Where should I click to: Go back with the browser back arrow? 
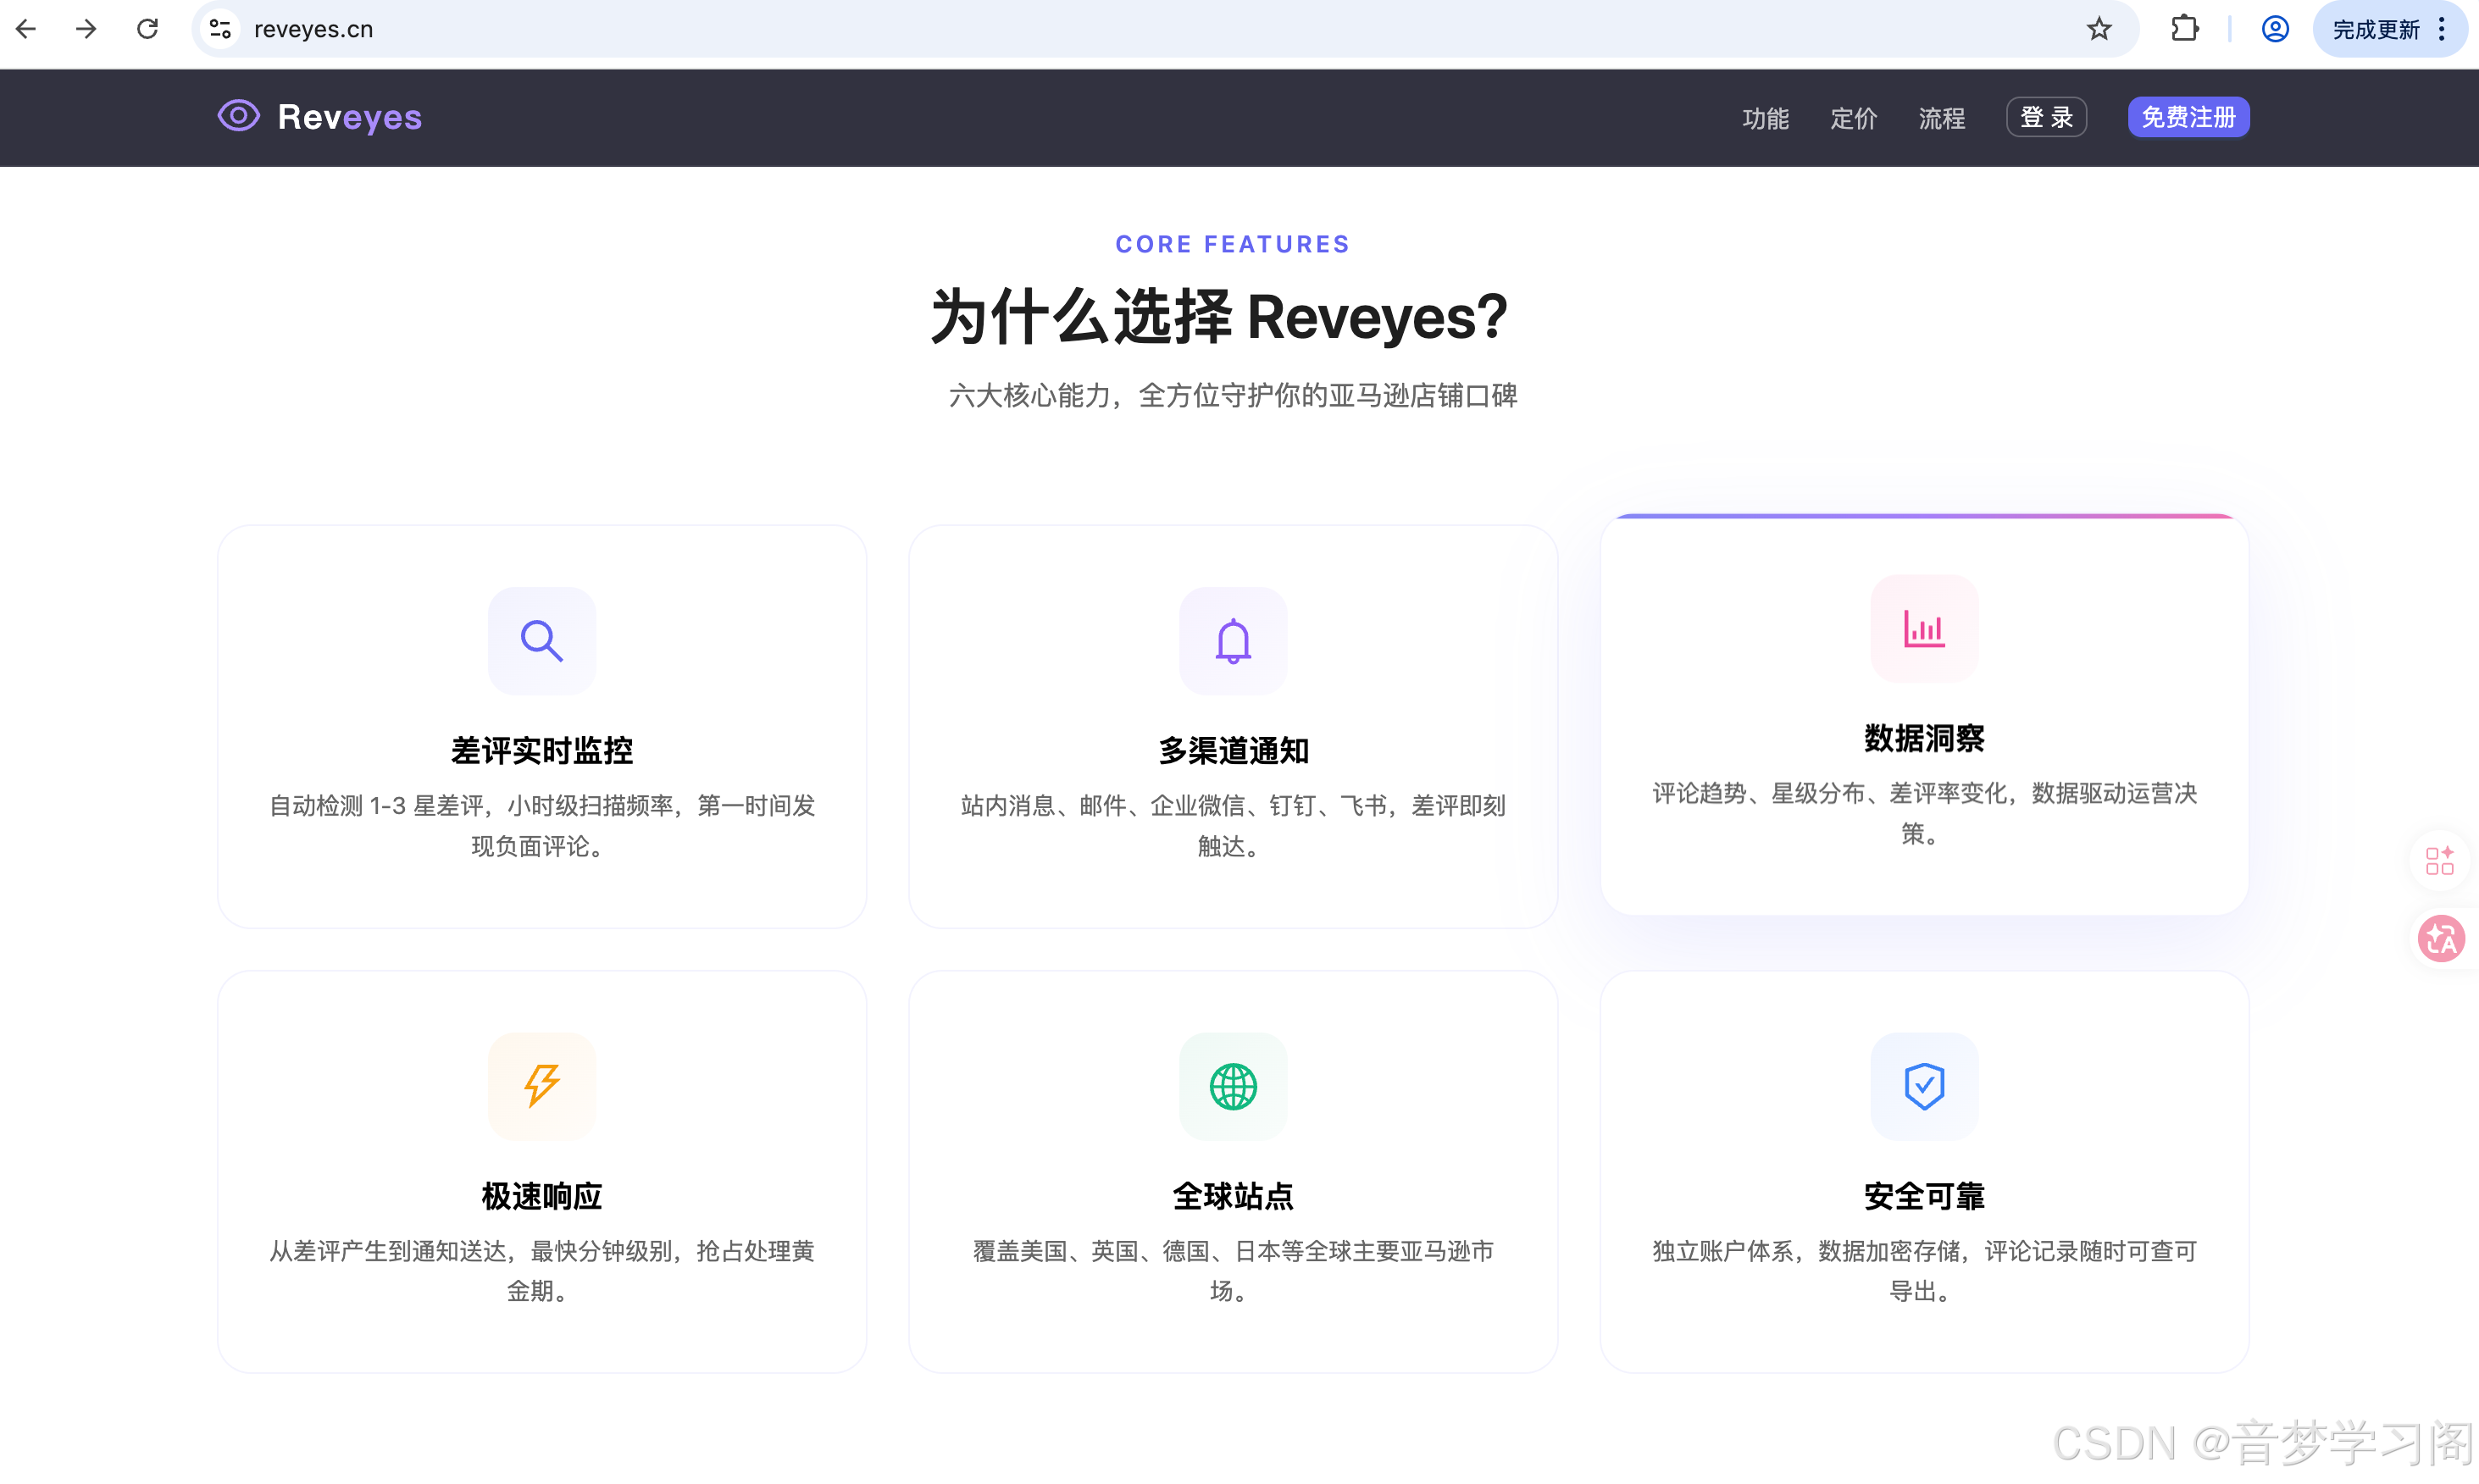click(27, 29)
